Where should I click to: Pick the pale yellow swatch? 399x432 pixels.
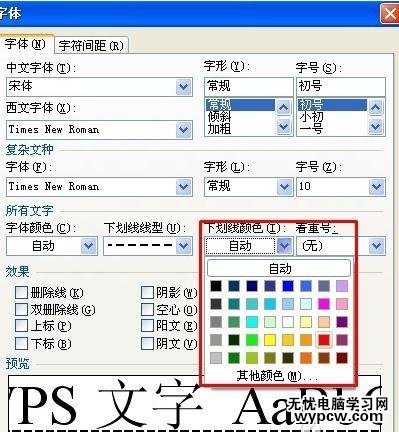[306, 322]
